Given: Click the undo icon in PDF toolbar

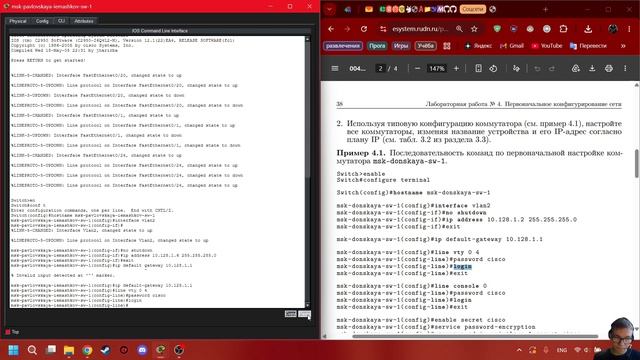Looking at the screenshot, I should click(x=537, y=69).
